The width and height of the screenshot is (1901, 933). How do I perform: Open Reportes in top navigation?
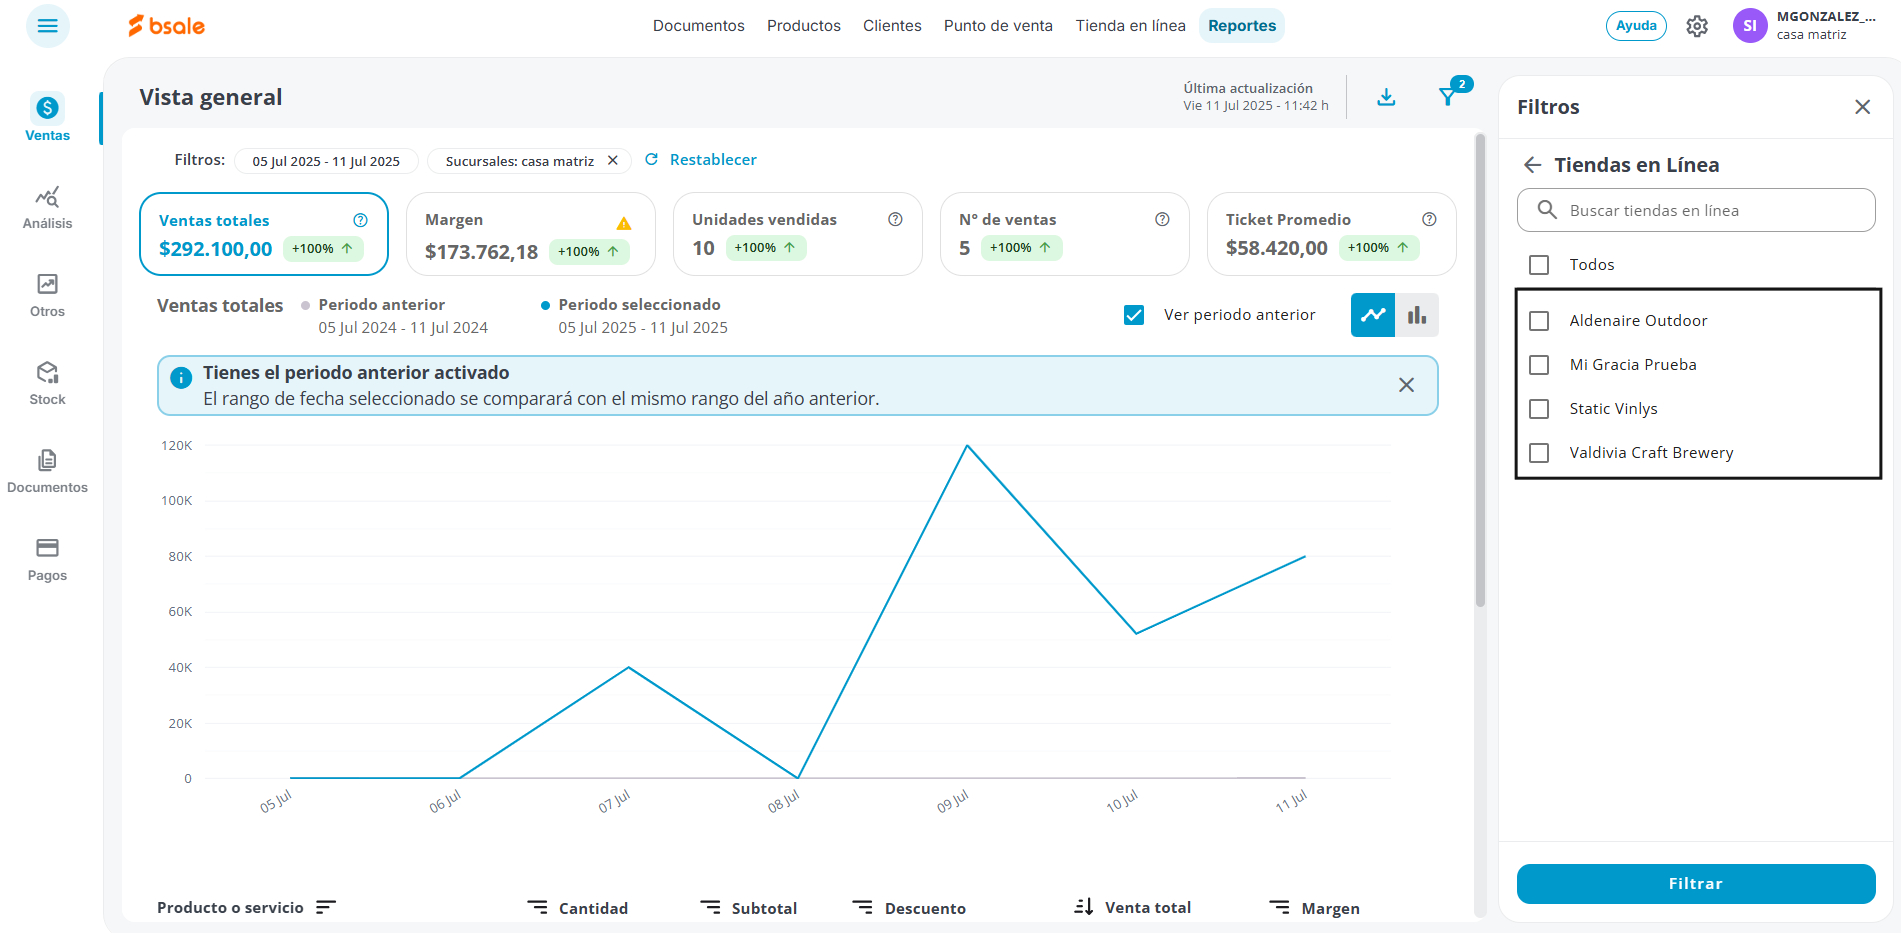point(1242,26)
